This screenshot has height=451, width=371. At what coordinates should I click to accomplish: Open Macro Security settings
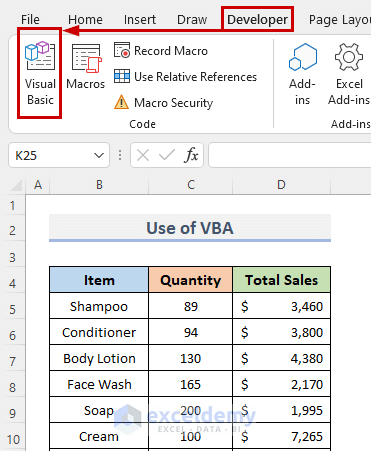(163, 103)
